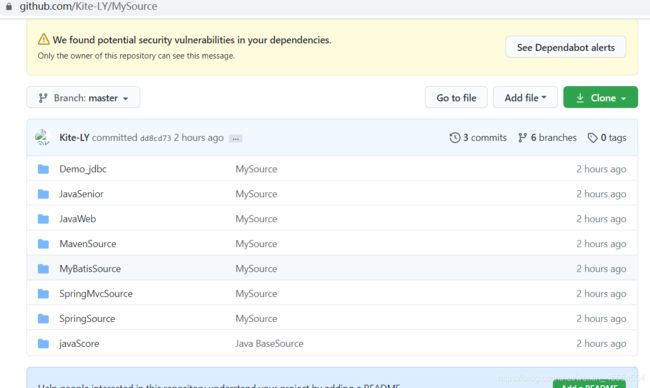Click the JavaWeb folder icon
650x388 pixels.
pos(43,219)
